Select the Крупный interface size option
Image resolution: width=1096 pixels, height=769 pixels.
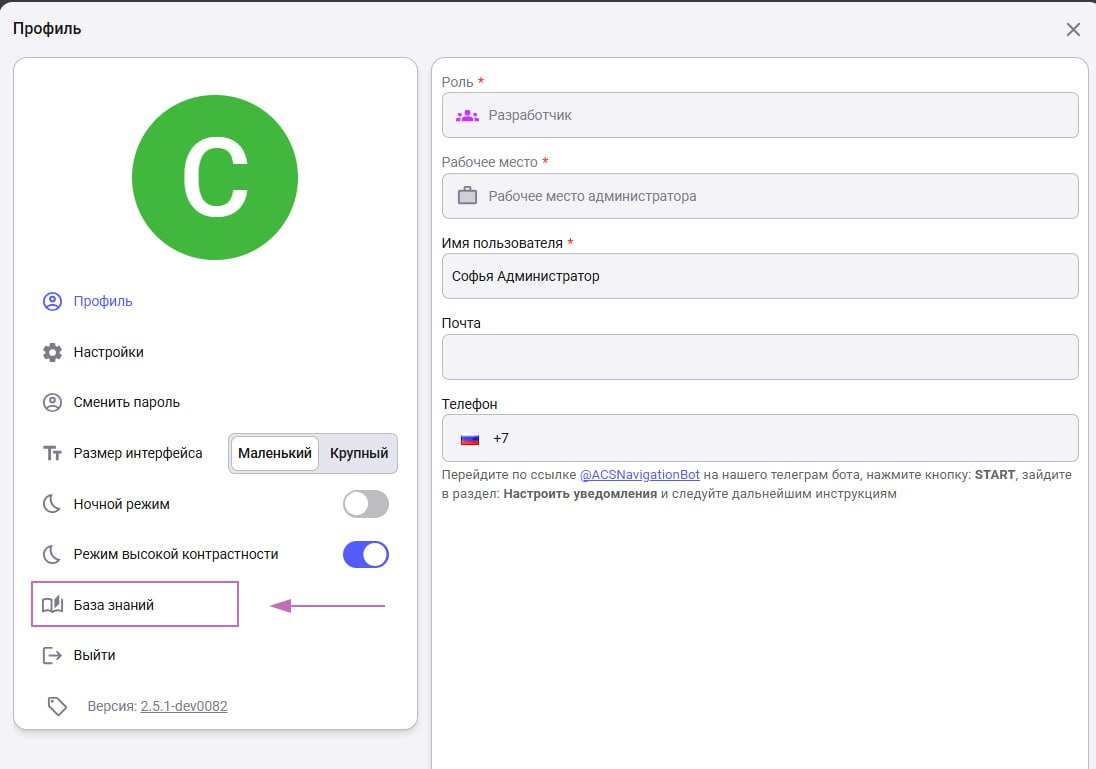pyautogui.click(x=359, y=453)
